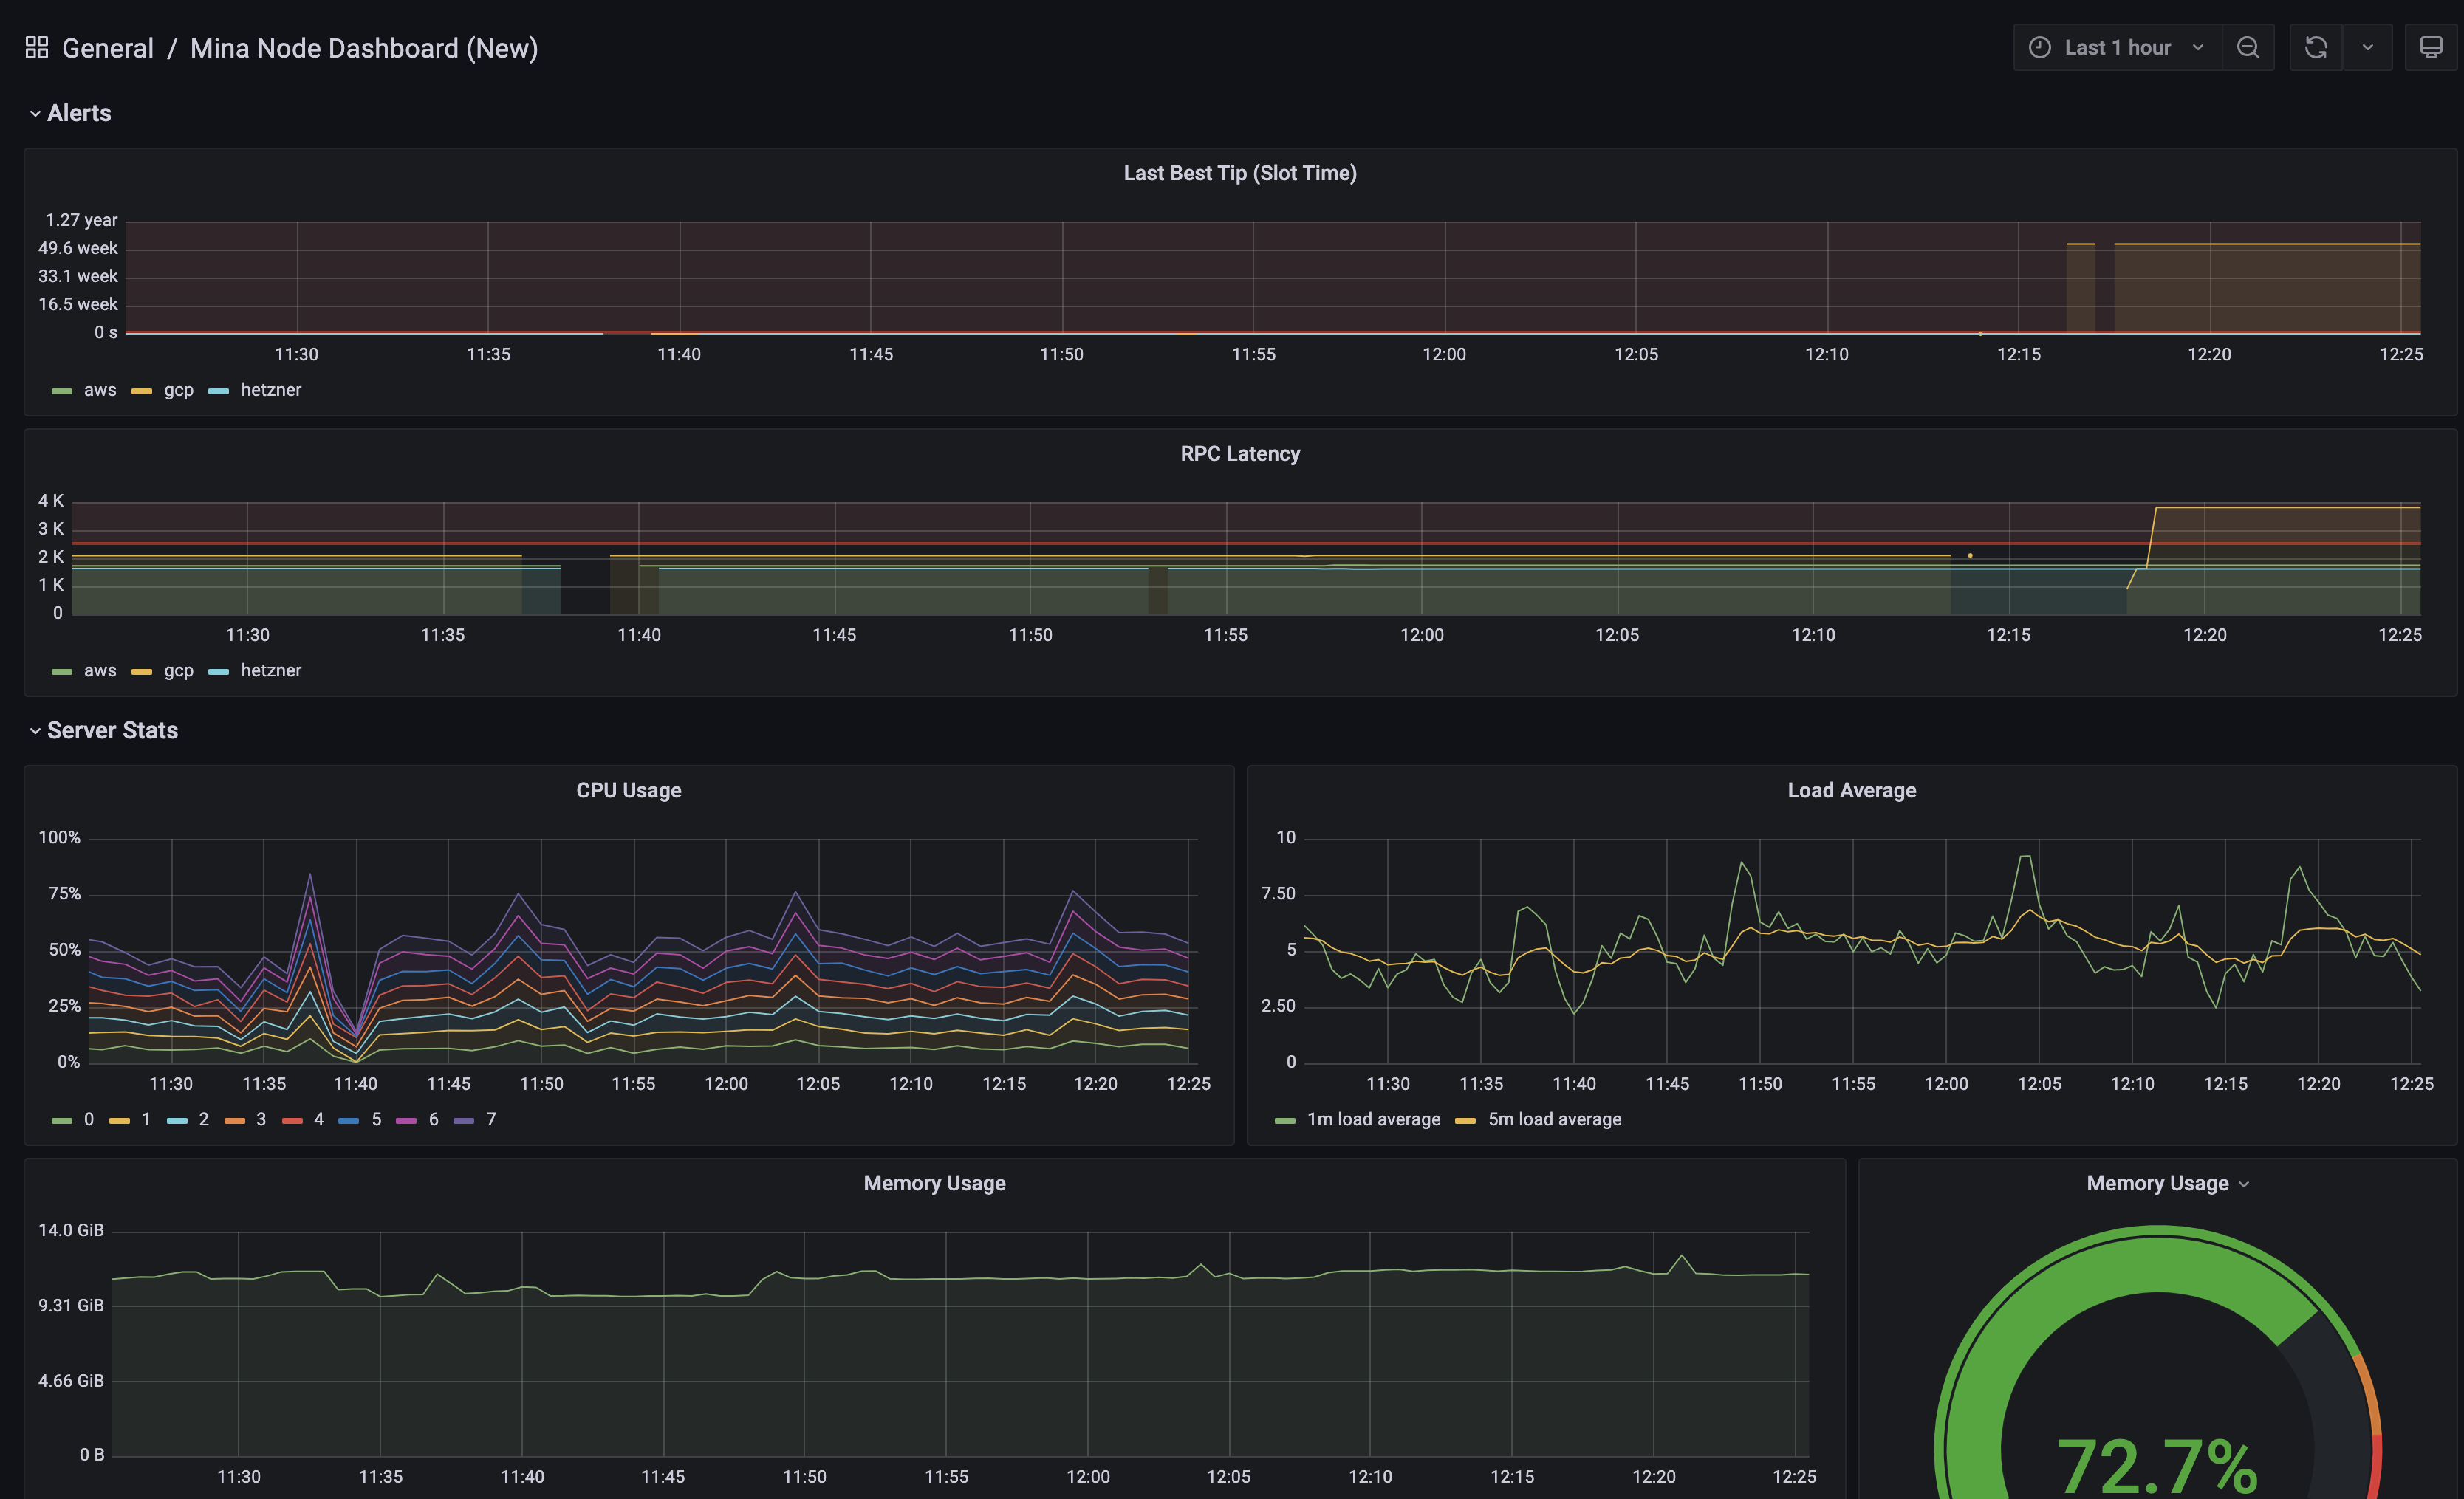Open the CPU Usage panel title menu
The image size is (2464, 1499).
click(628, 790)
